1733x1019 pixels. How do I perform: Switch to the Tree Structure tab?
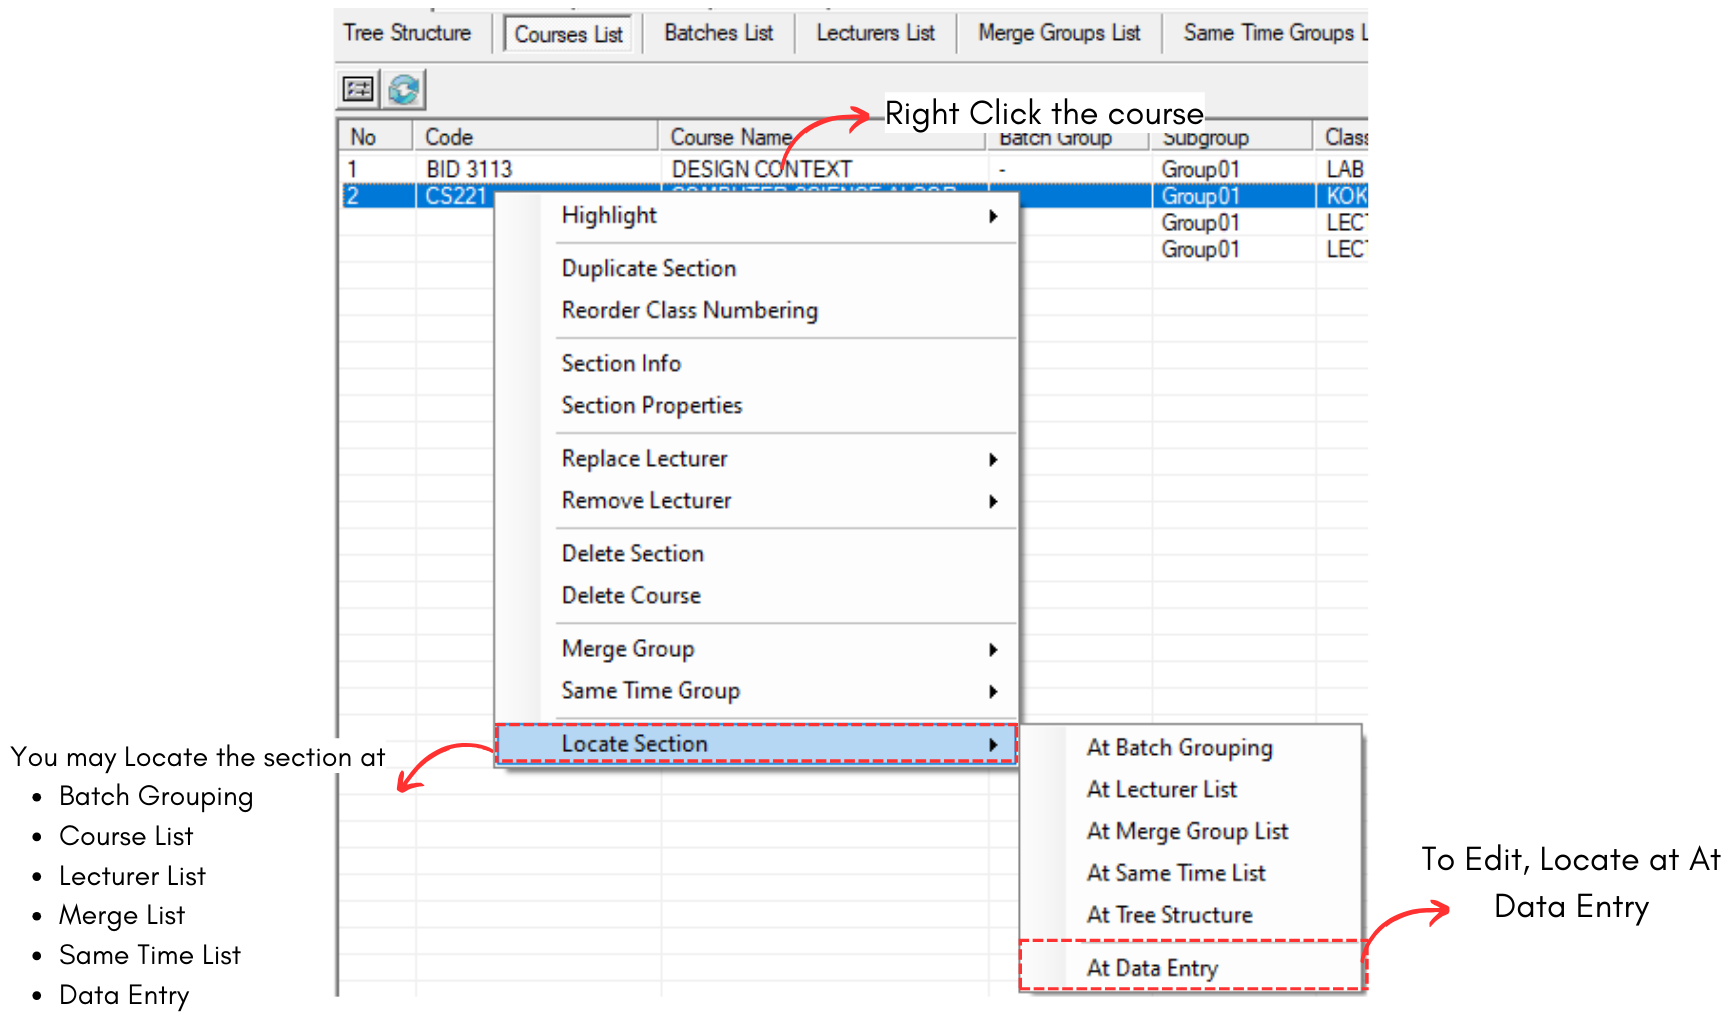coord(407,33)
